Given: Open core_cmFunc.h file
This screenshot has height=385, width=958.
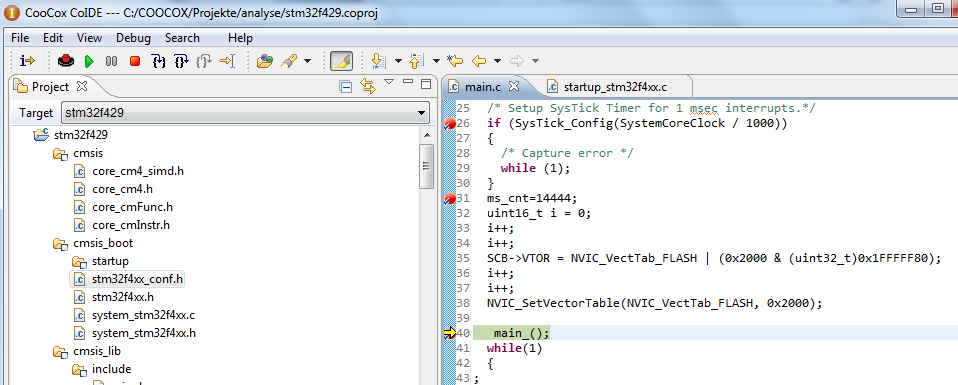Looking at the screenshot, I should [133, 207].
